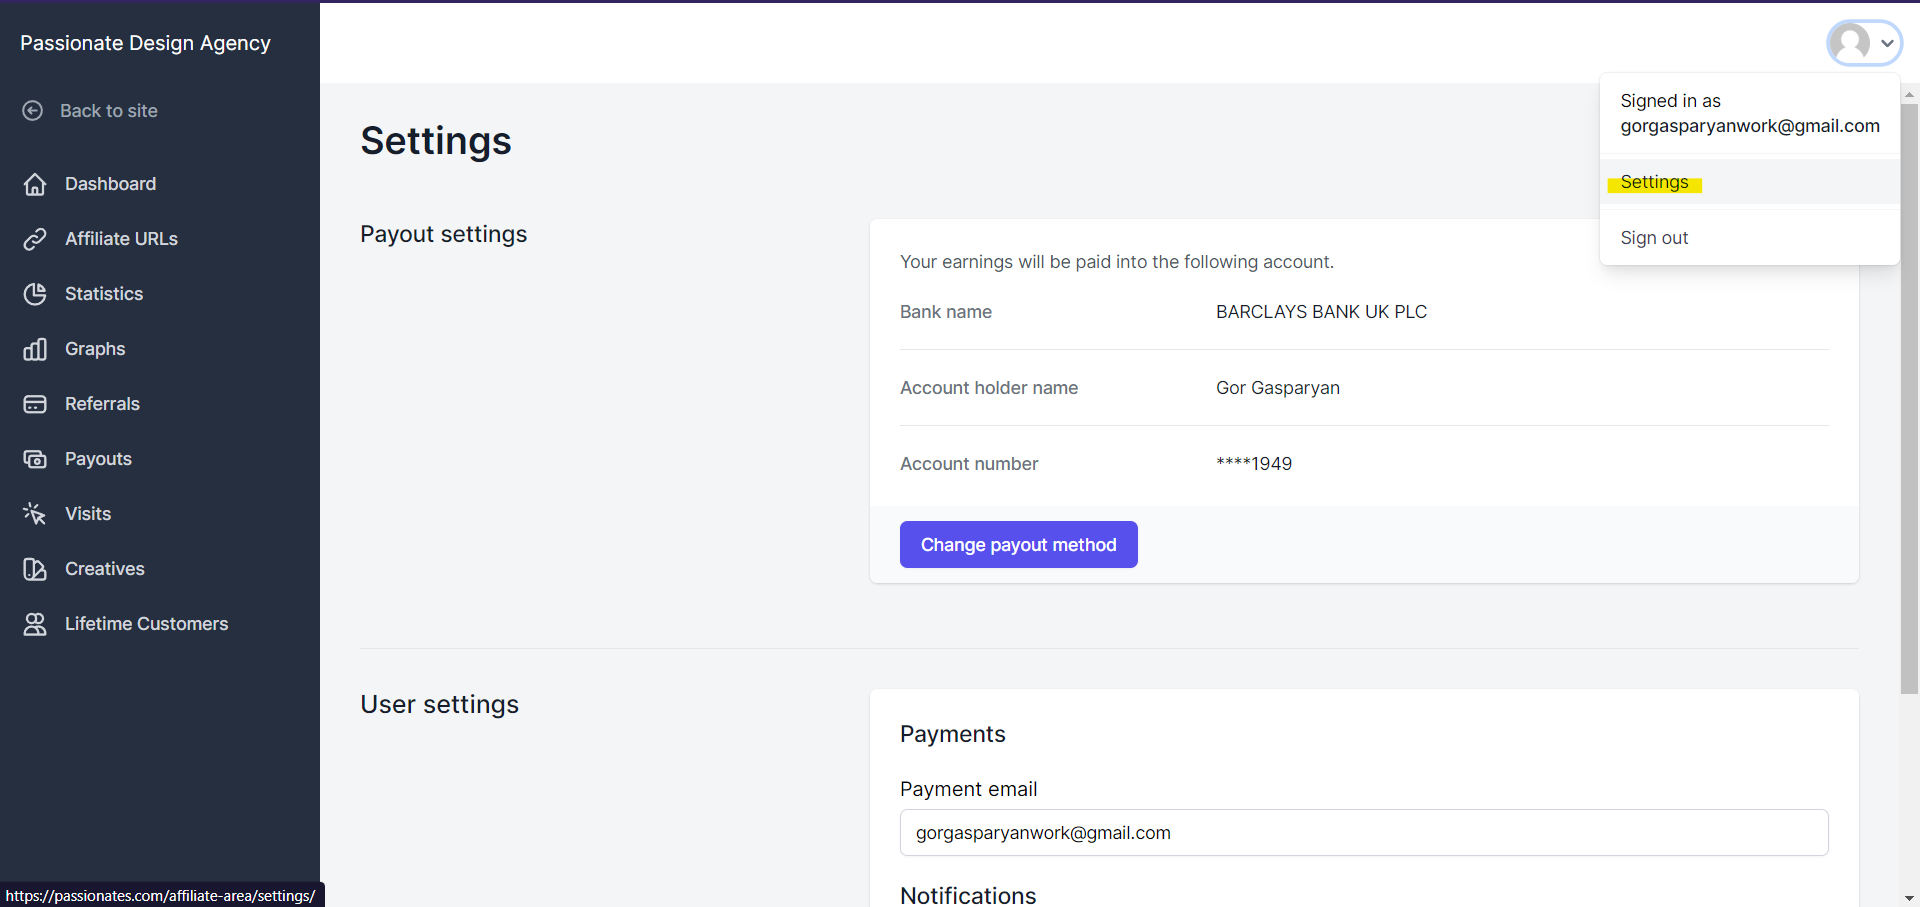Collapse the user menu chevron arrow
This screenshot has height=907, width=1920.
pyautogui.click(x=1887, y=43)
